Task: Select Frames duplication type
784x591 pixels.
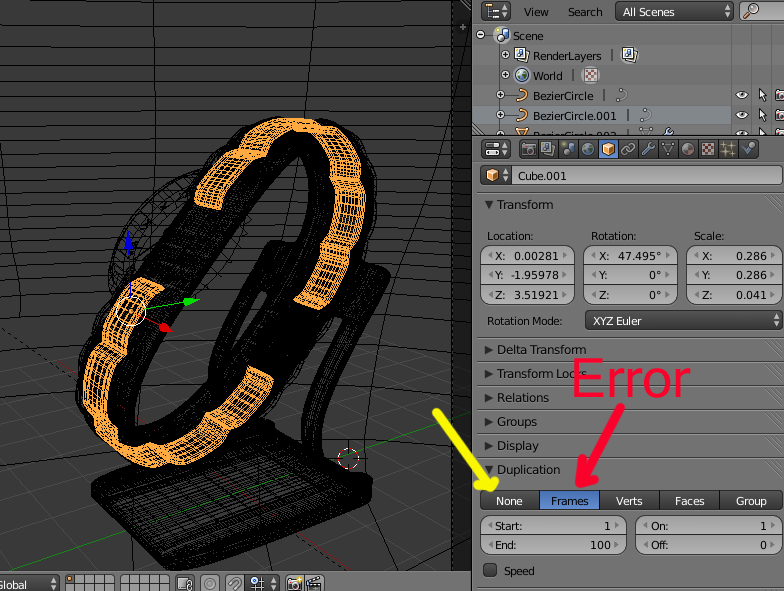Action: coord(570,500)
